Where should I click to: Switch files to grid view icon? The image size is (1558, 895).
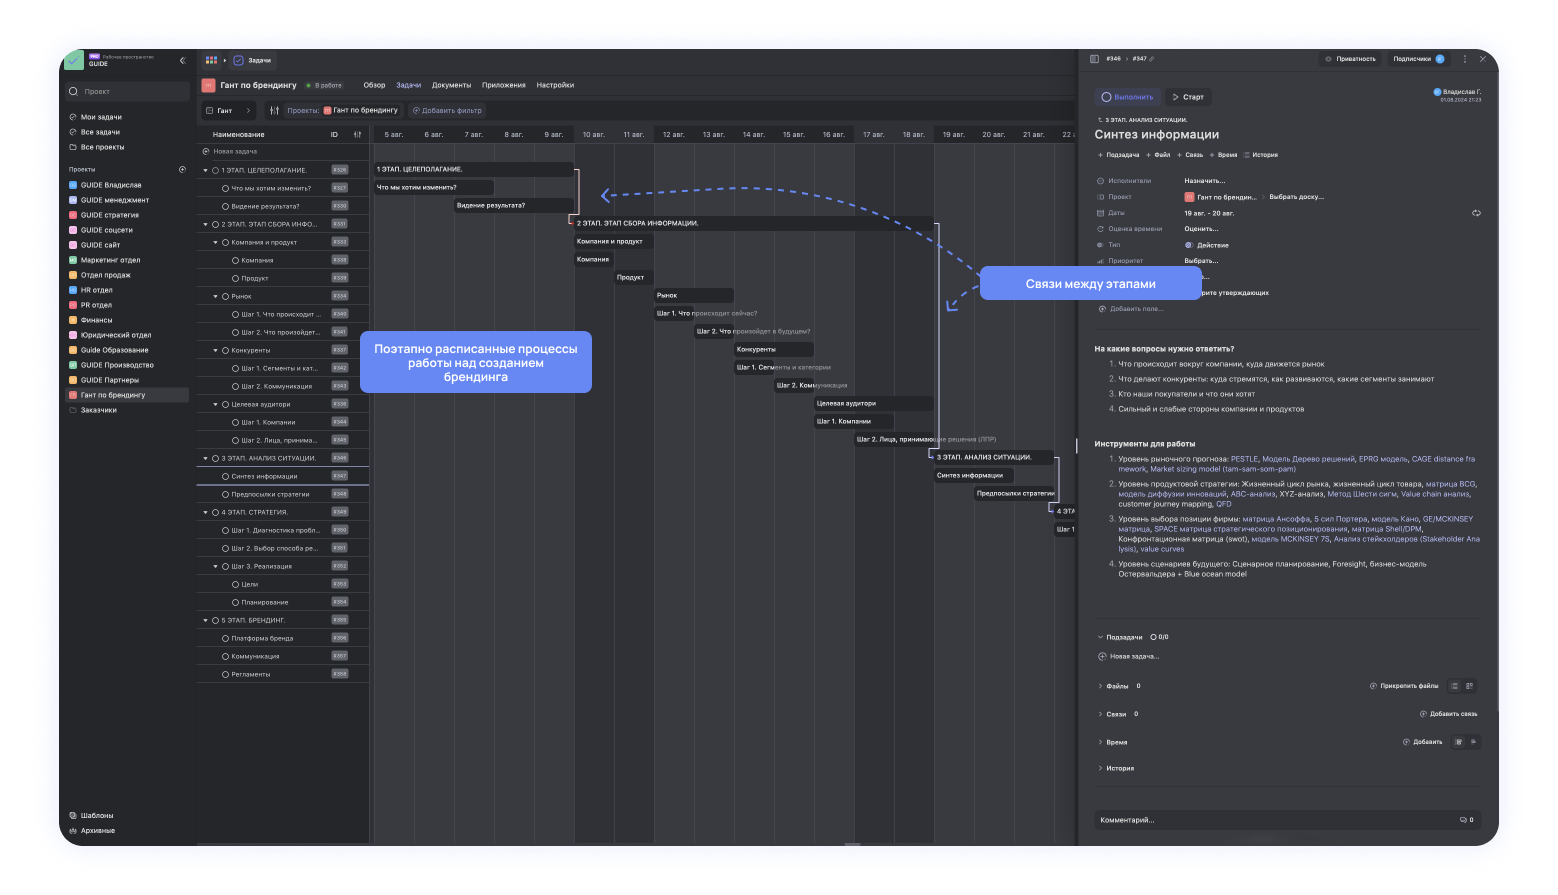coord(1469,686)
